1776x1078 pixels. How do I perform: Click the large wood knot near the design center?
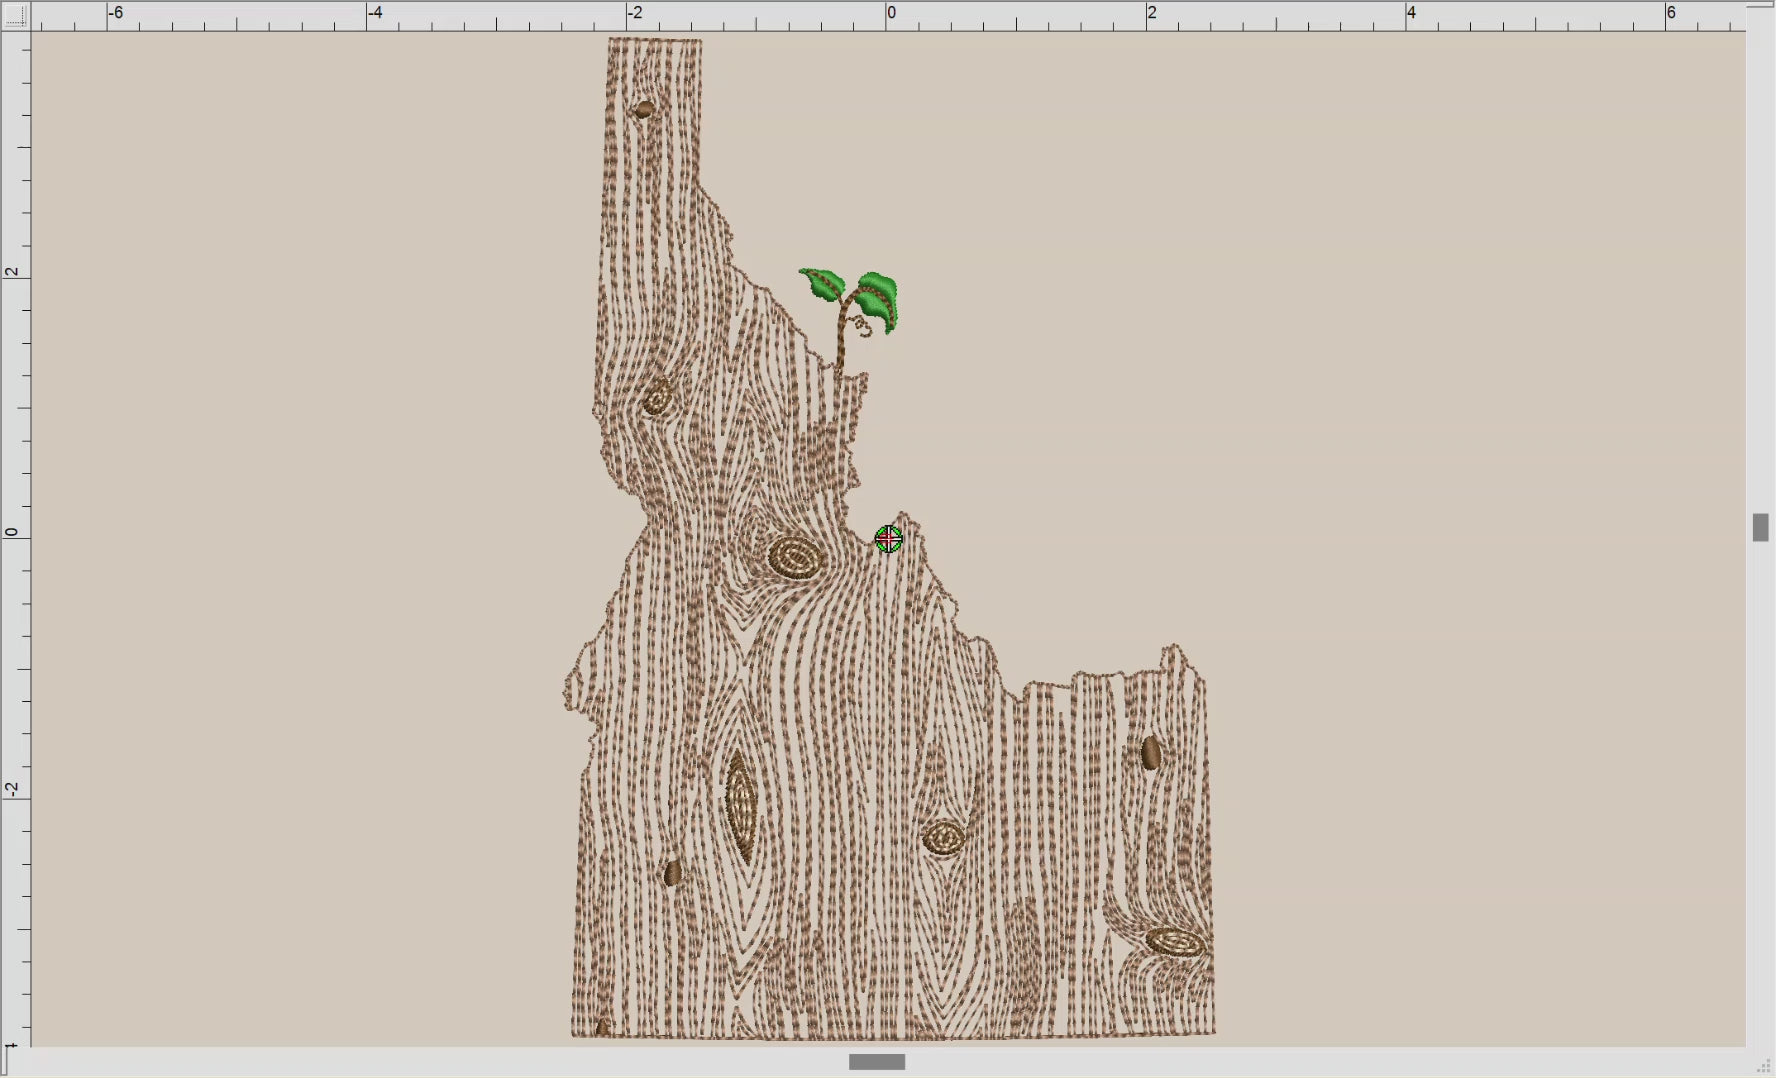[x=796, y=560]
